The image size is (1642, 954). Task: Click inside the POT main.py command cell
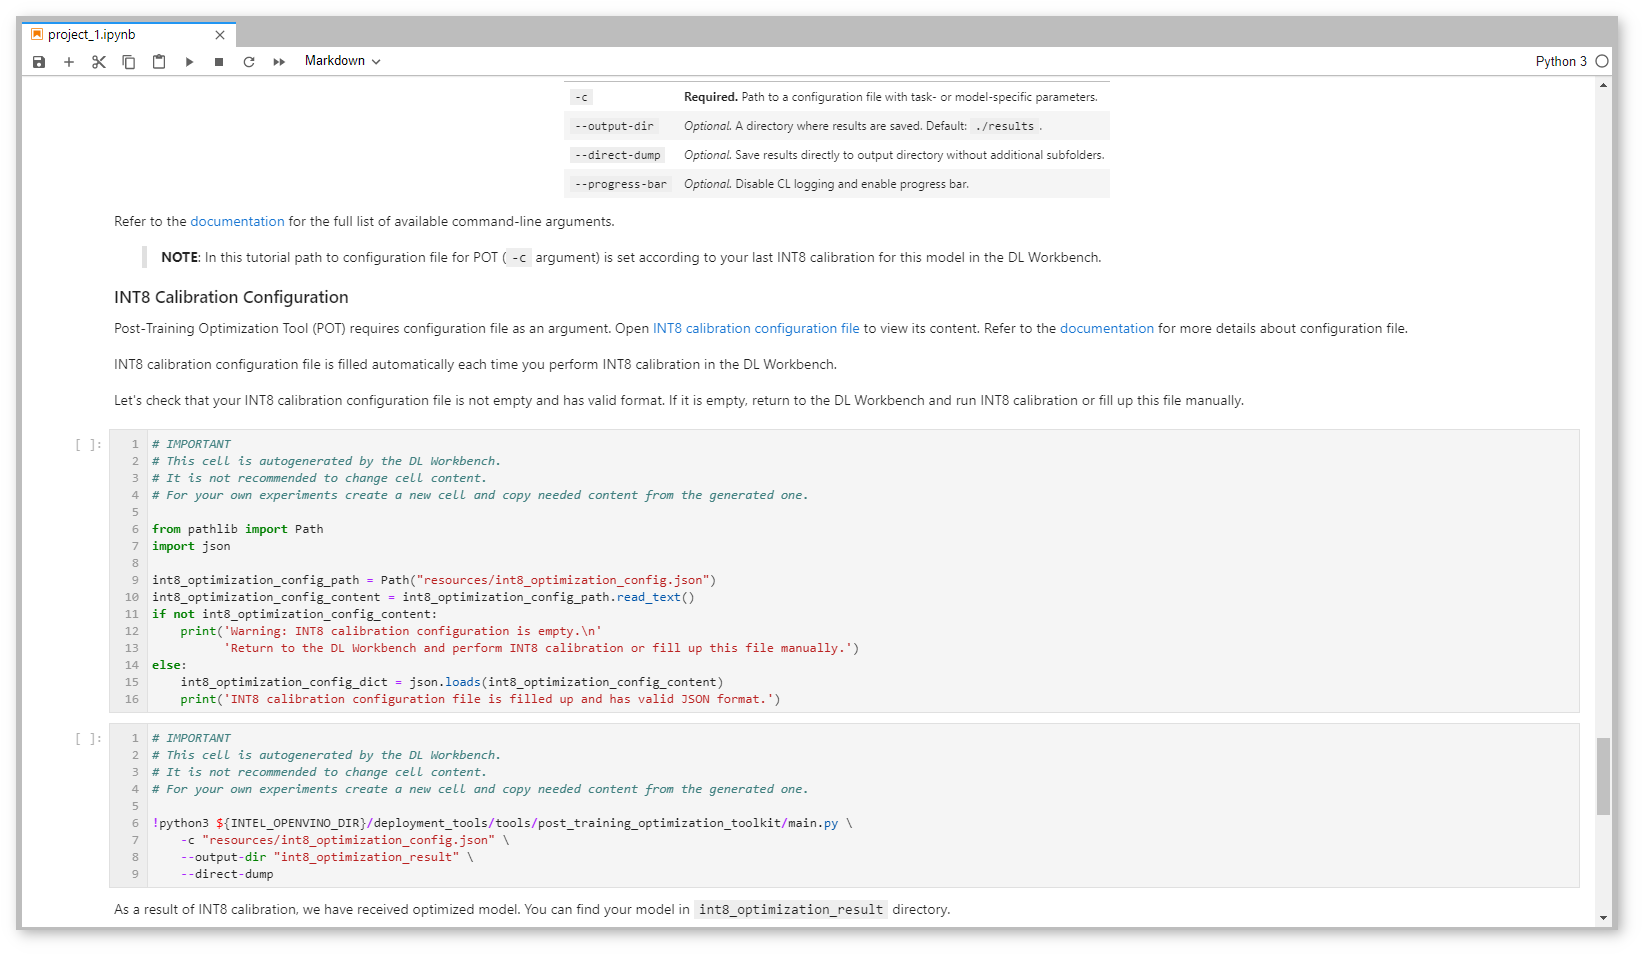(844, 806)
